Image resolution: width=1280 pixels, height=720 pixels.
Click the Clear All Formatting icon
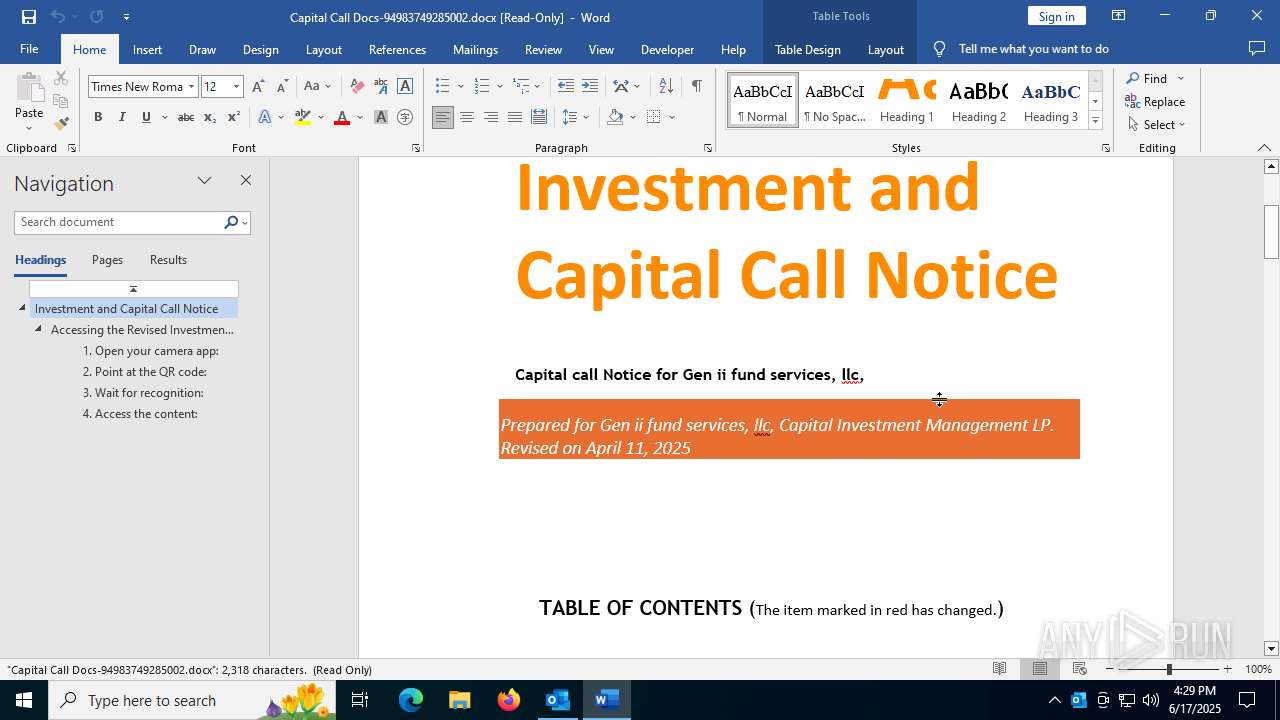coord(357,86)
